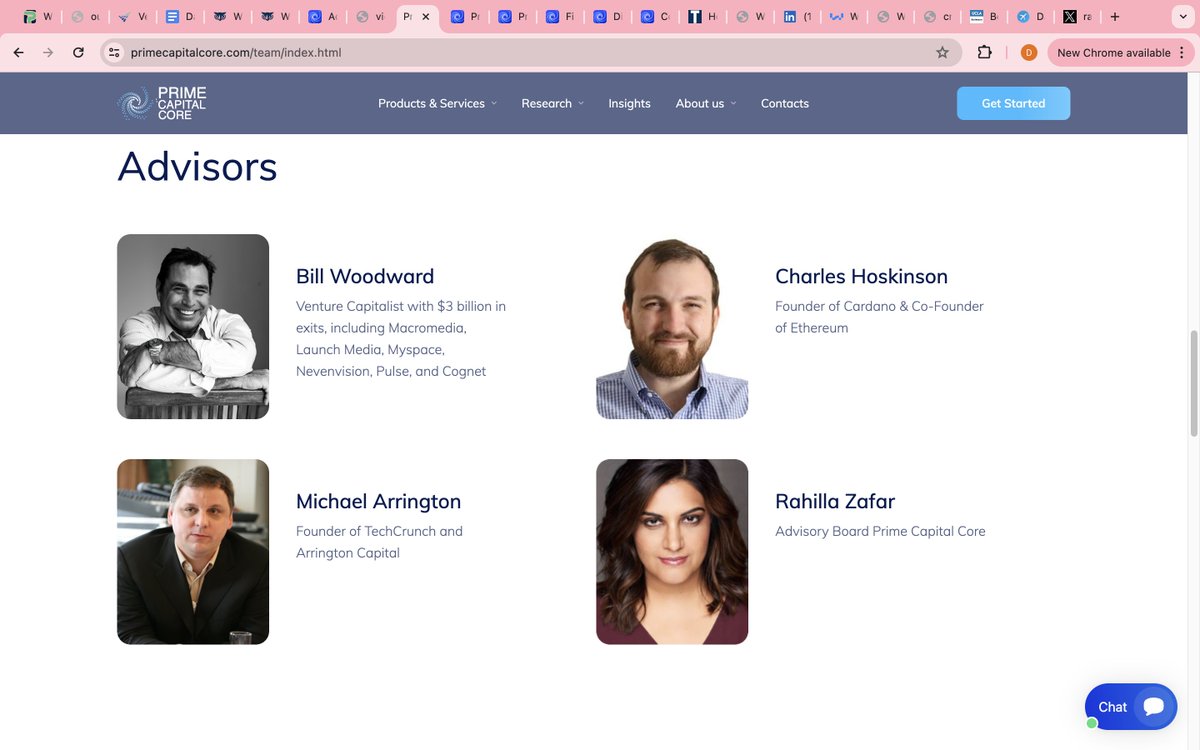Switch to the paper plane icon tab
1200x750 pixels.
click(x=132, y=17)
